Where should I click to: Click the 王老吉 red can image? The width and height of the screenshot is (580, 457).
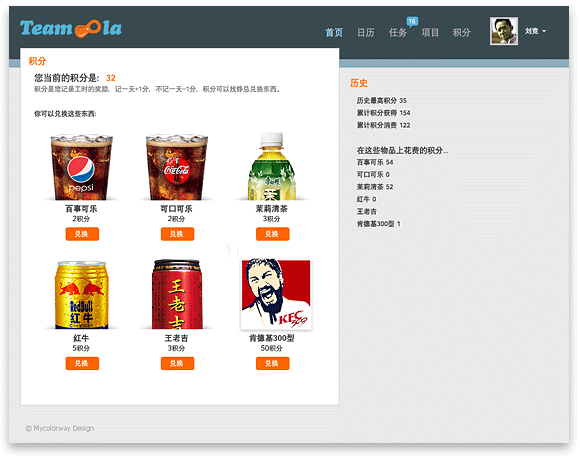pyautogui.click(x=177, y=294)
